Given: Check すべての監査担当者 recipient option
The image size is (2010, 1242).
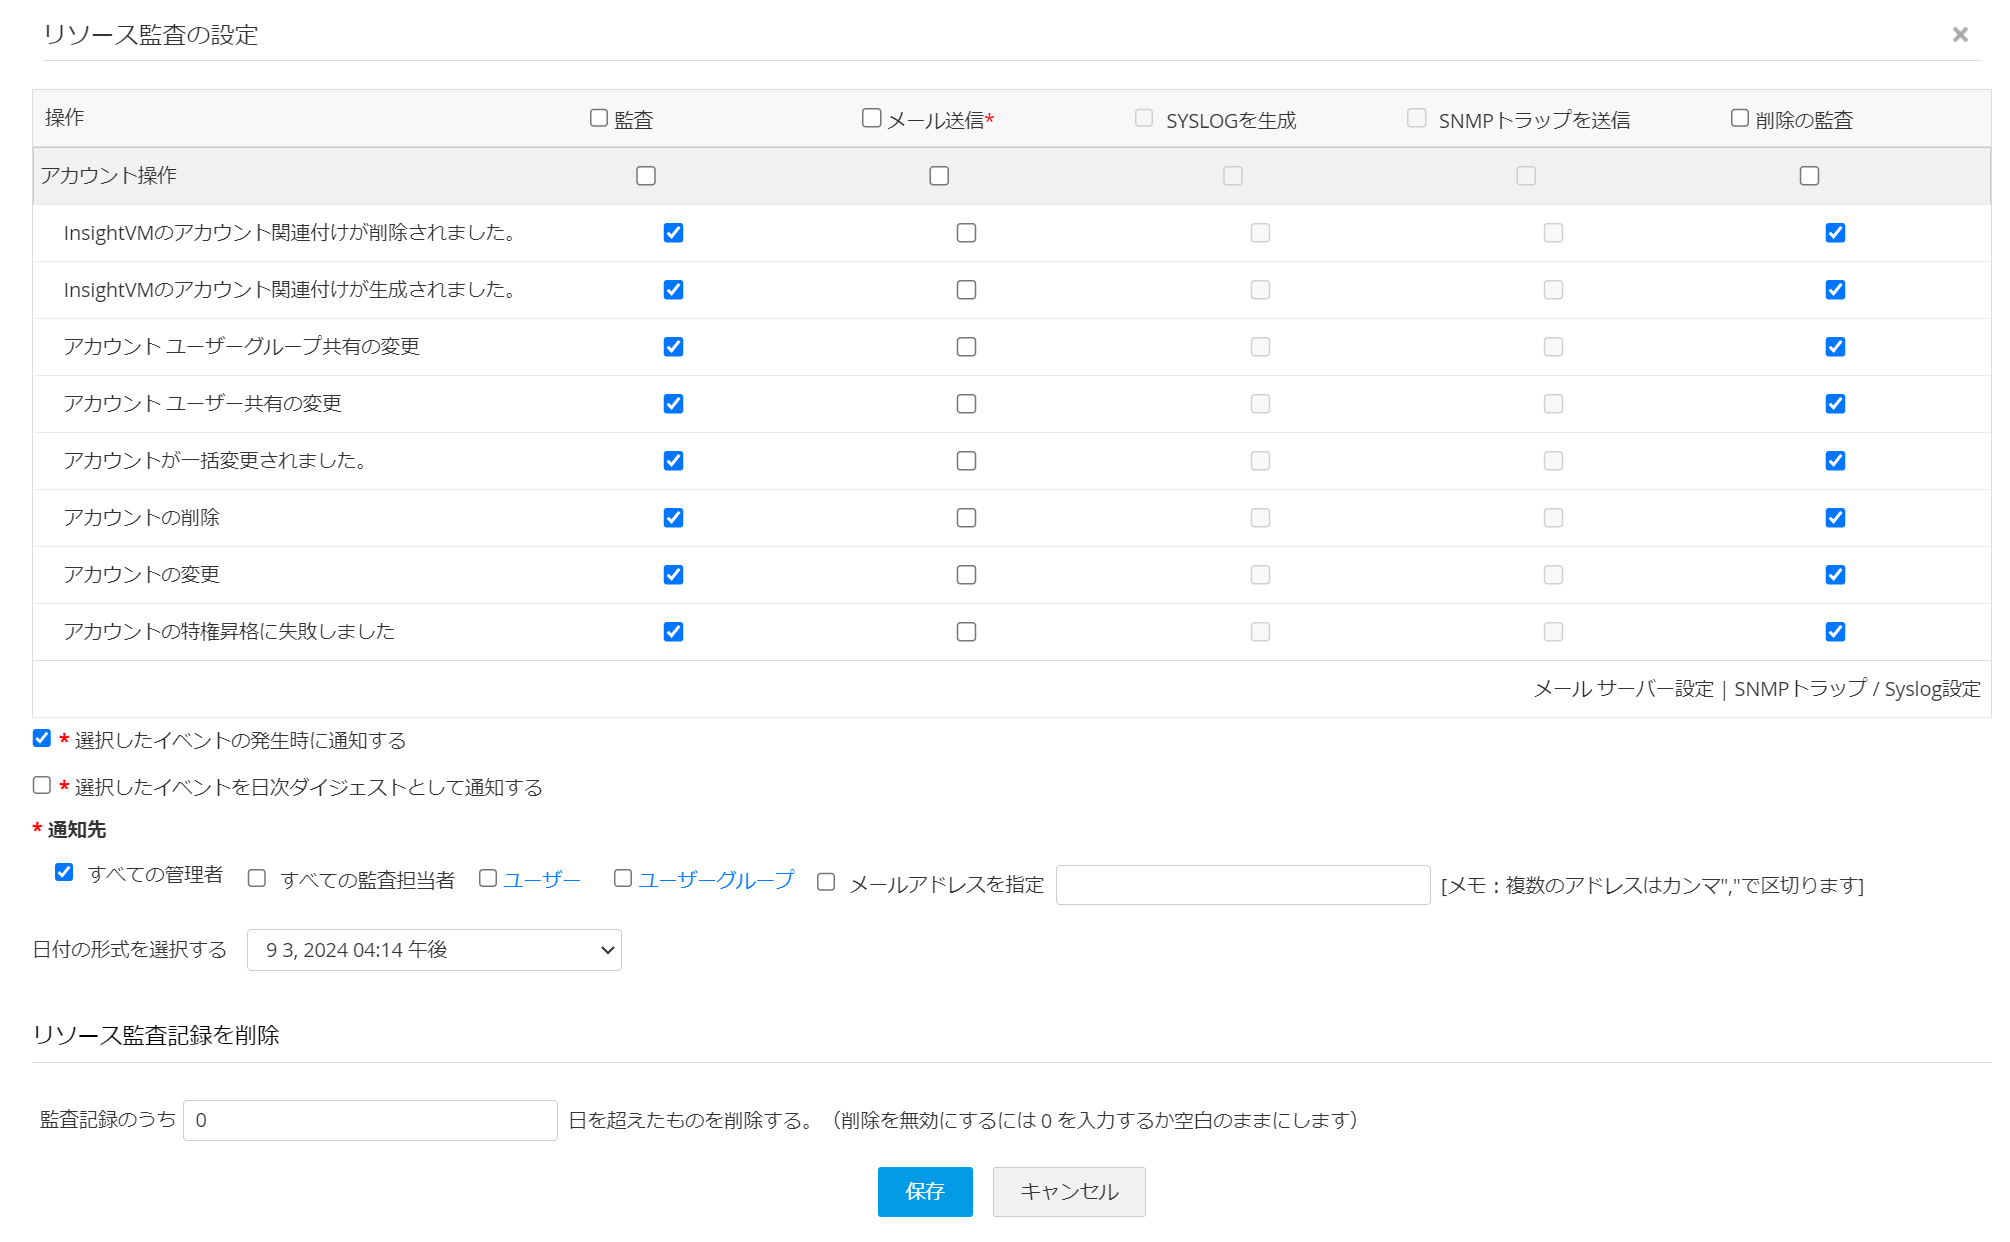Looking at the screenshot, I should pos(257,878).
